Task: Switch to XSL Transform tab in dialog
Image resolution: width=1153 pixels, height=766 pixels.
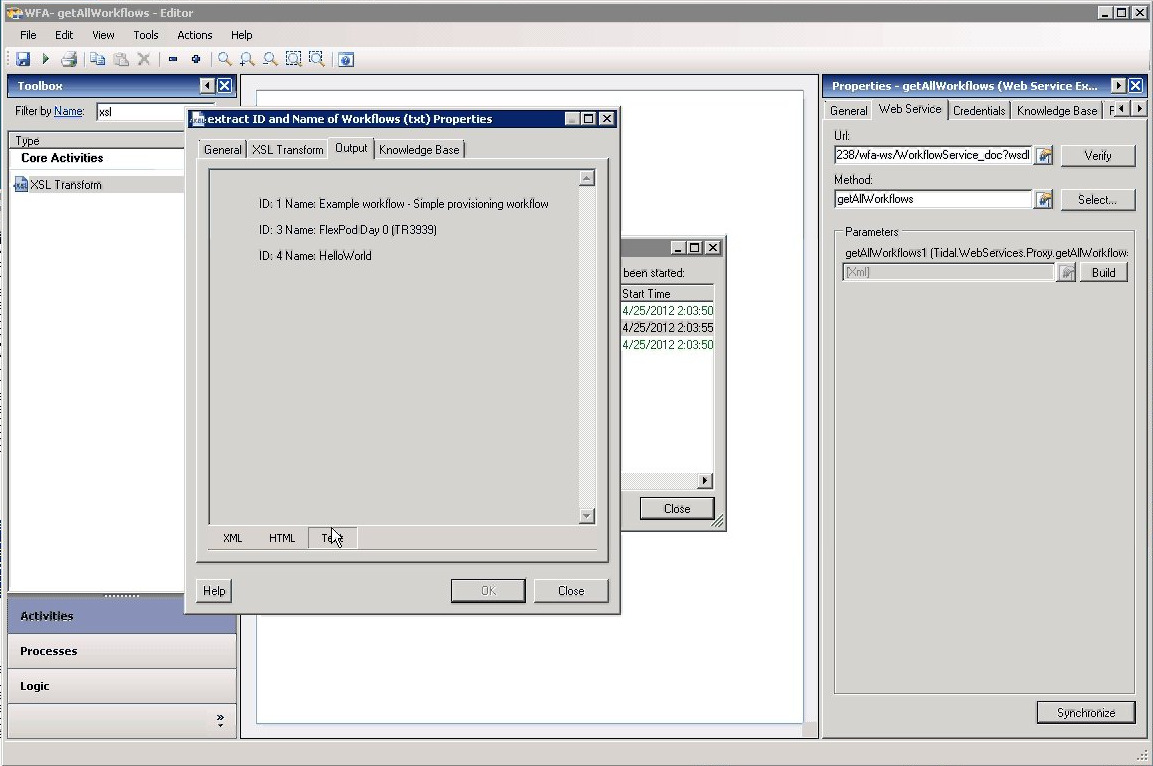Action: [288, 149]
